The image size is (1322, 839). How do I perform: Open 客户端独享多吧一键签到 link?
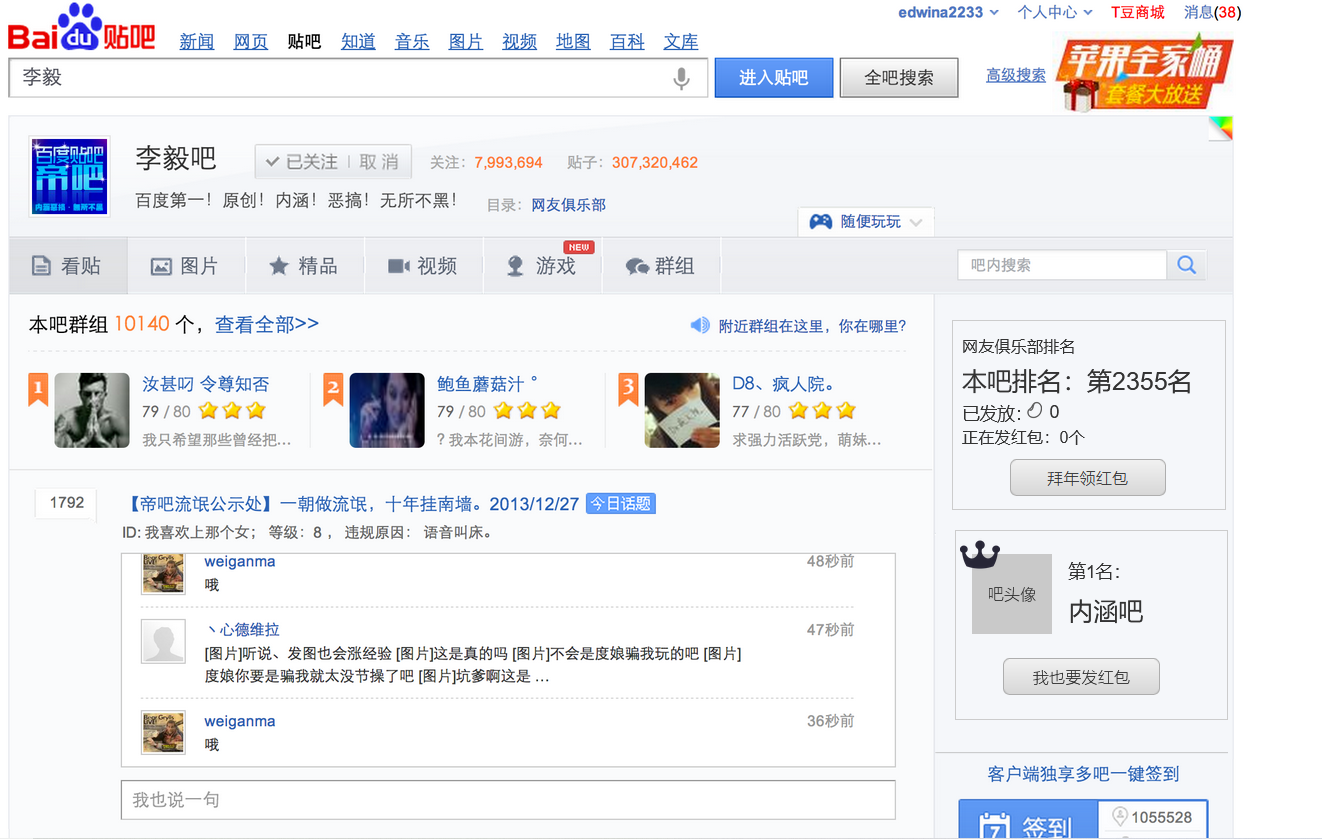point(1083,774)
